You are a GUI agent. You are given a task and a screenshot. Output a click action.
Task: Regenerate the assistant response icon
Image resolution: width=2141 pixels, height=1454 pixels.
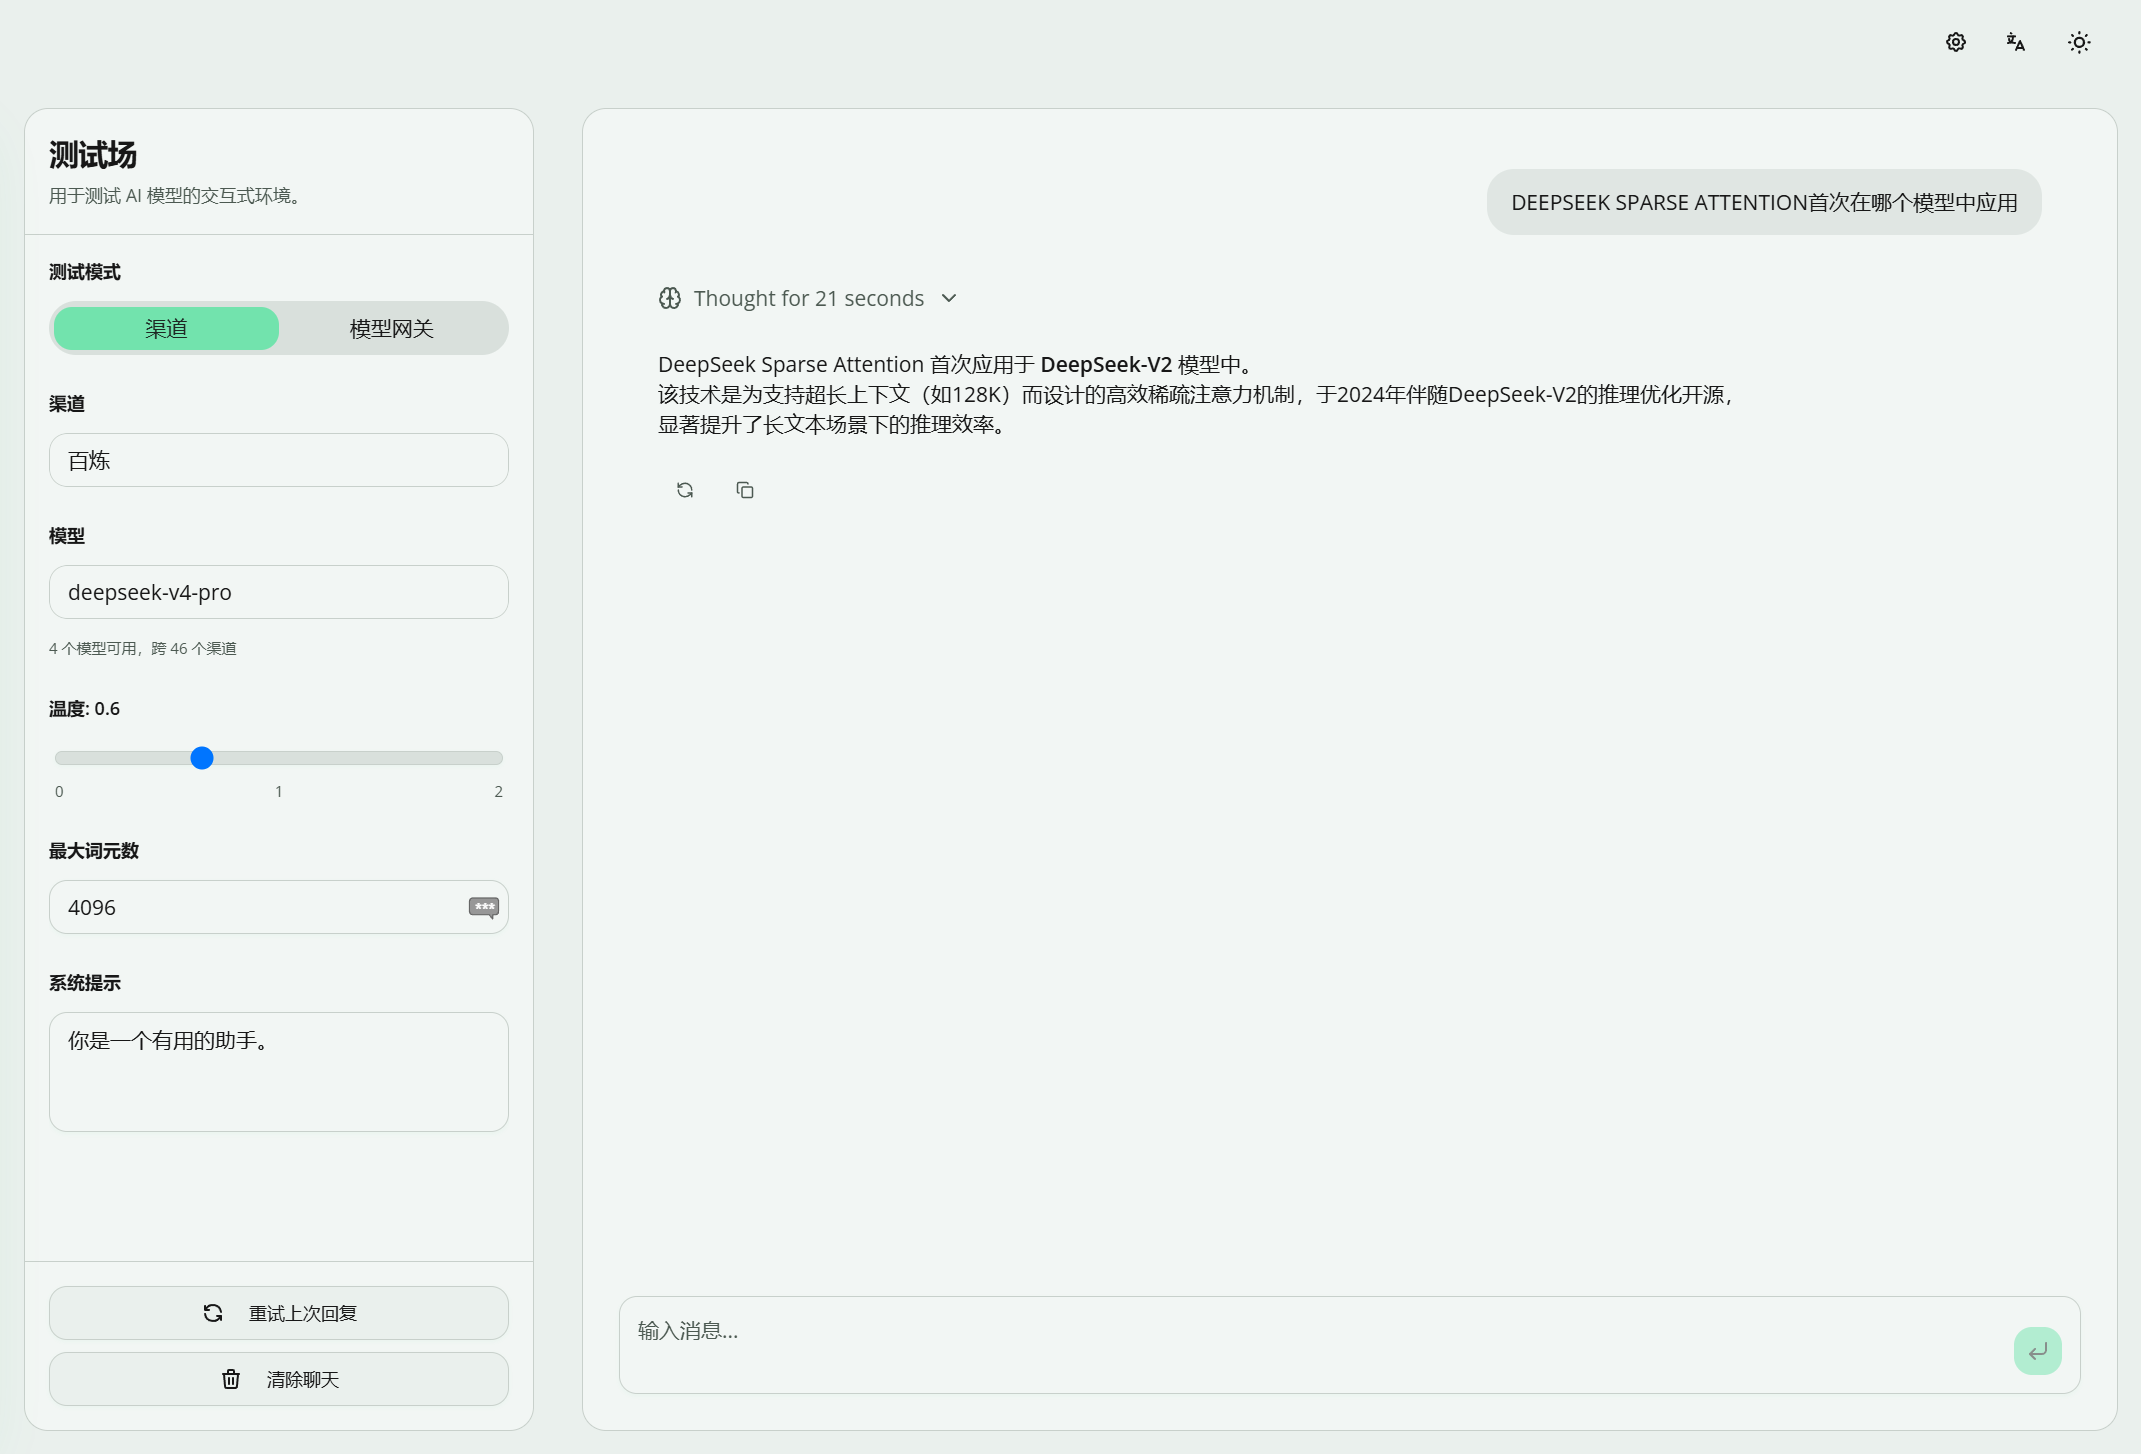pyautogui.click(x=685, y=490)
